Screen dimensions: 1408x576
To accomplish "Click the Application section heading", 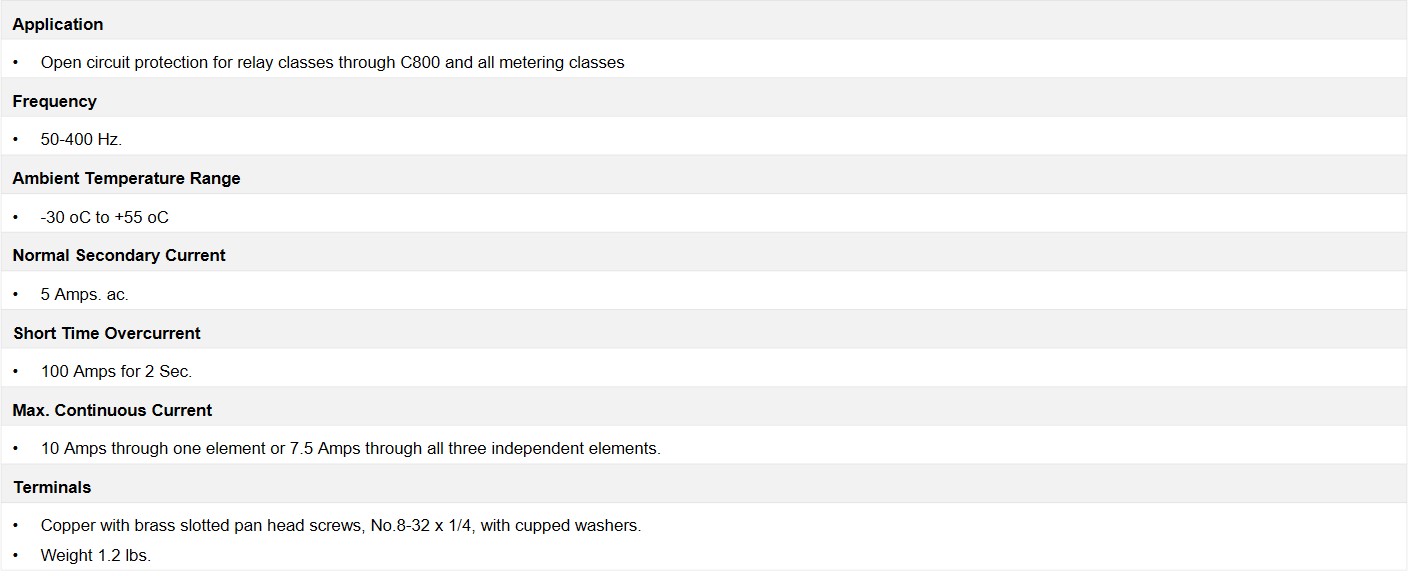I will (58, 24).
